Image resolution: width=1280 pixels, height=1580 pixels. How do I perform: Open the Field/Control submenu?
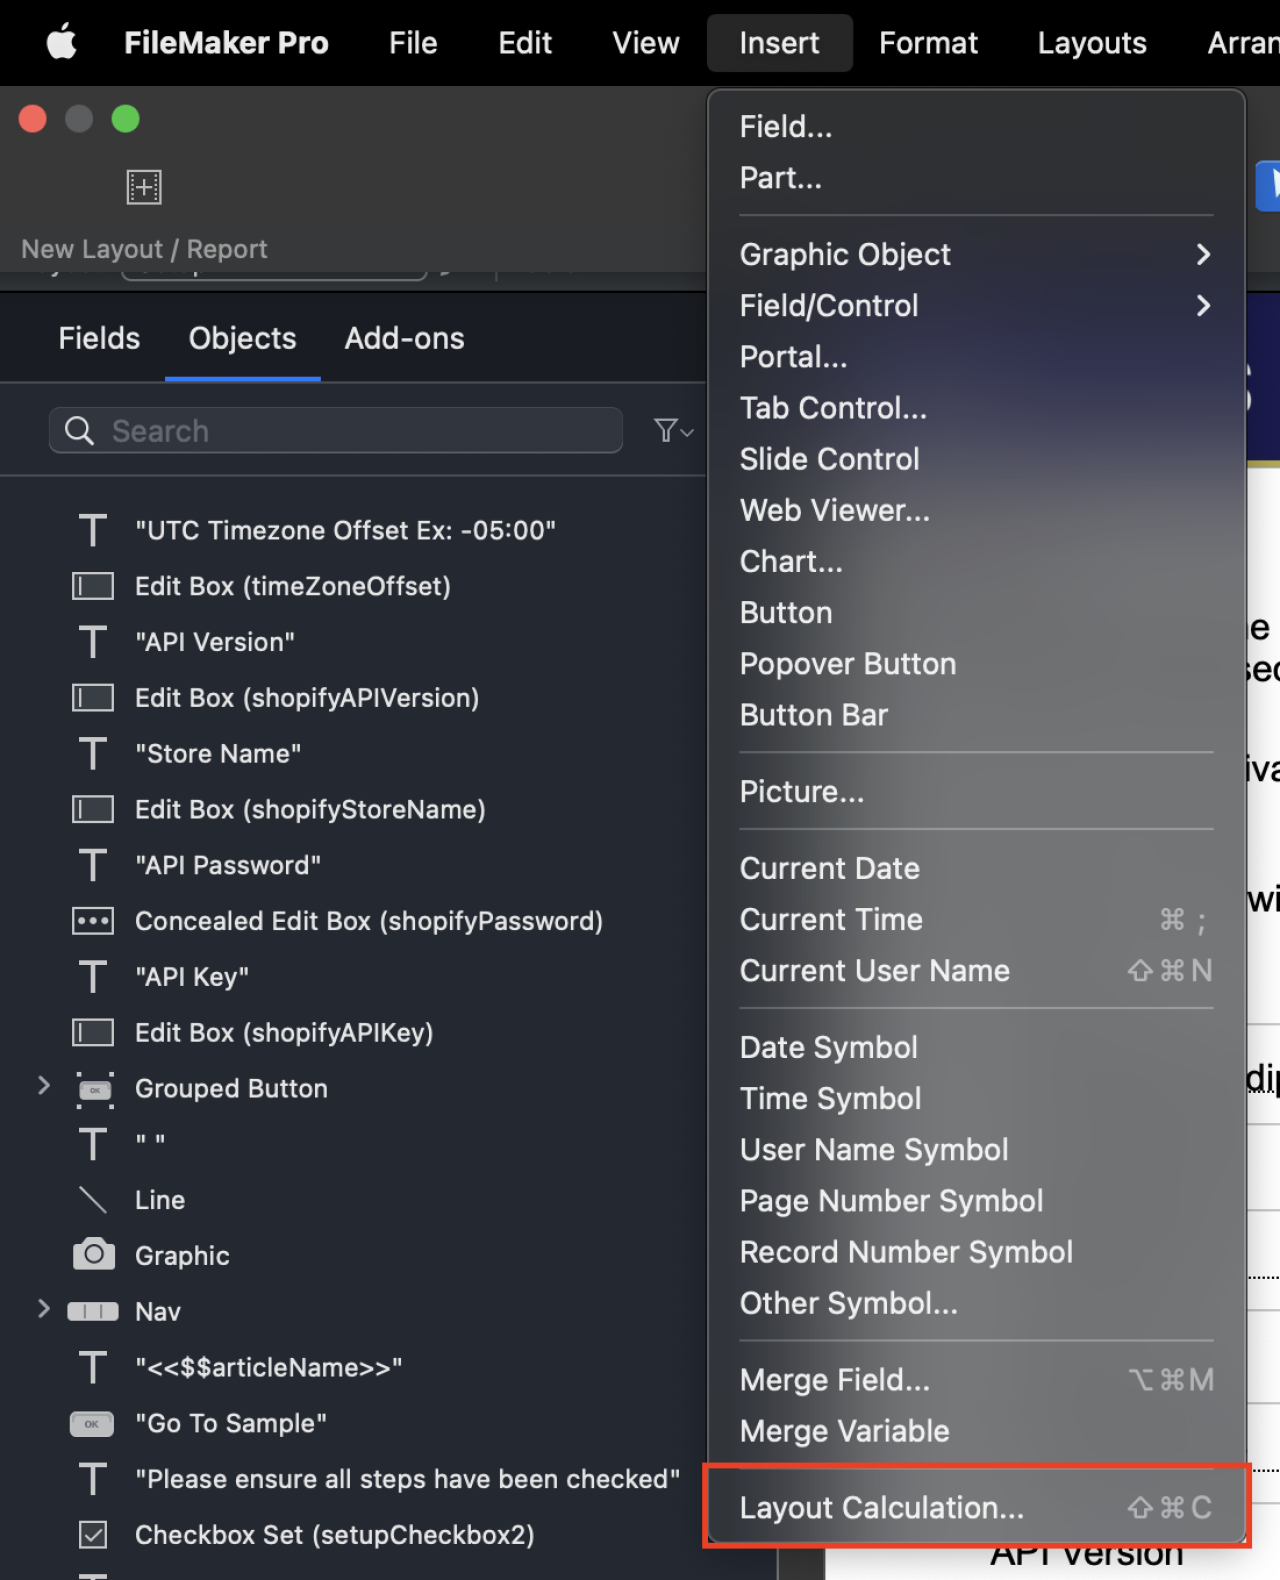point(976,305)
